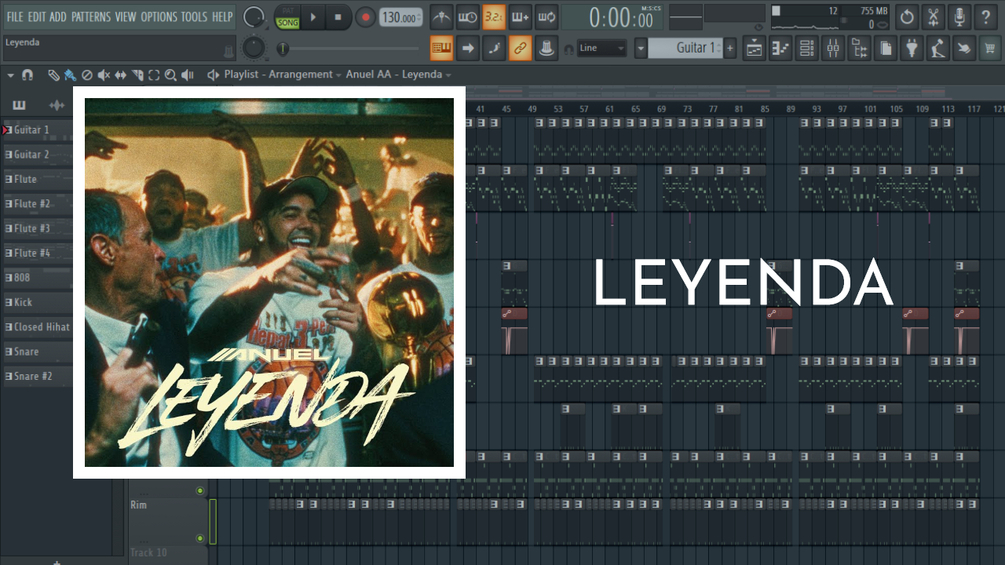1005x565 pixels.
Task: Enable overdub recording mode
Action: tap(520, 17)
